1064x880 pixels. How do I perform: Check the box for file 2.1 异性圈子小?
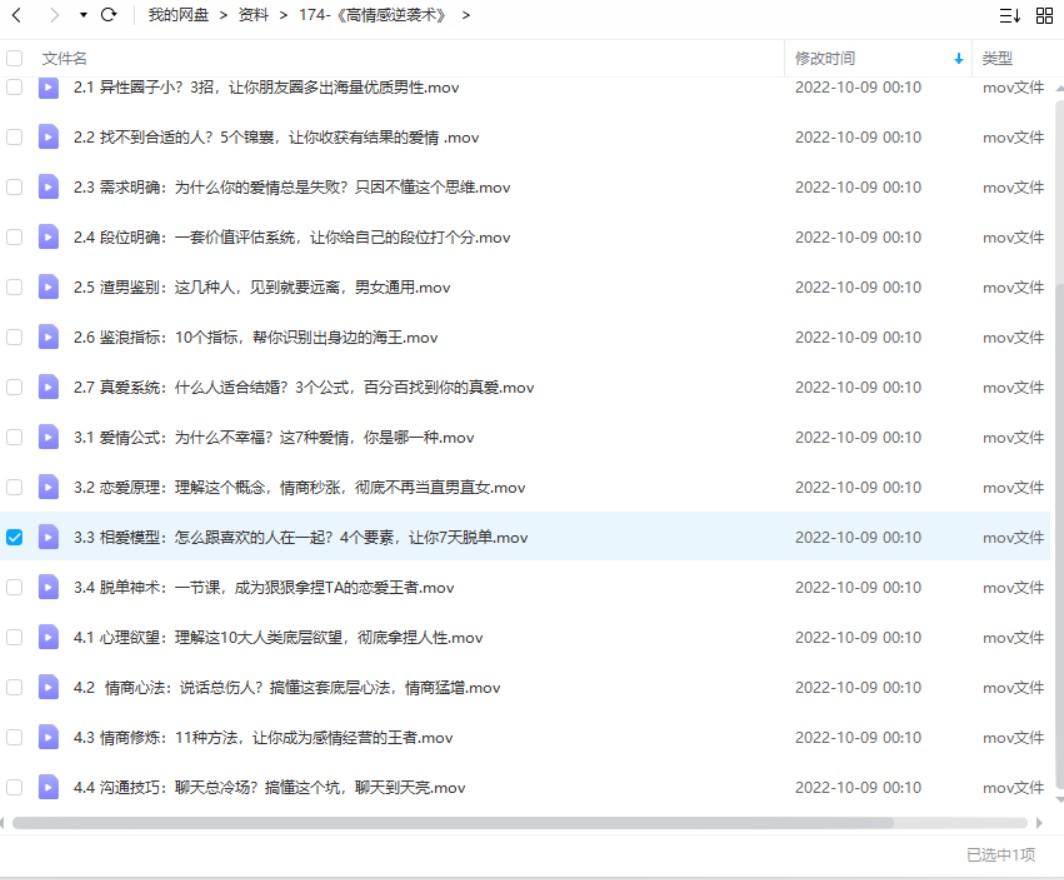pyautogui.click(x=14, y=87)
